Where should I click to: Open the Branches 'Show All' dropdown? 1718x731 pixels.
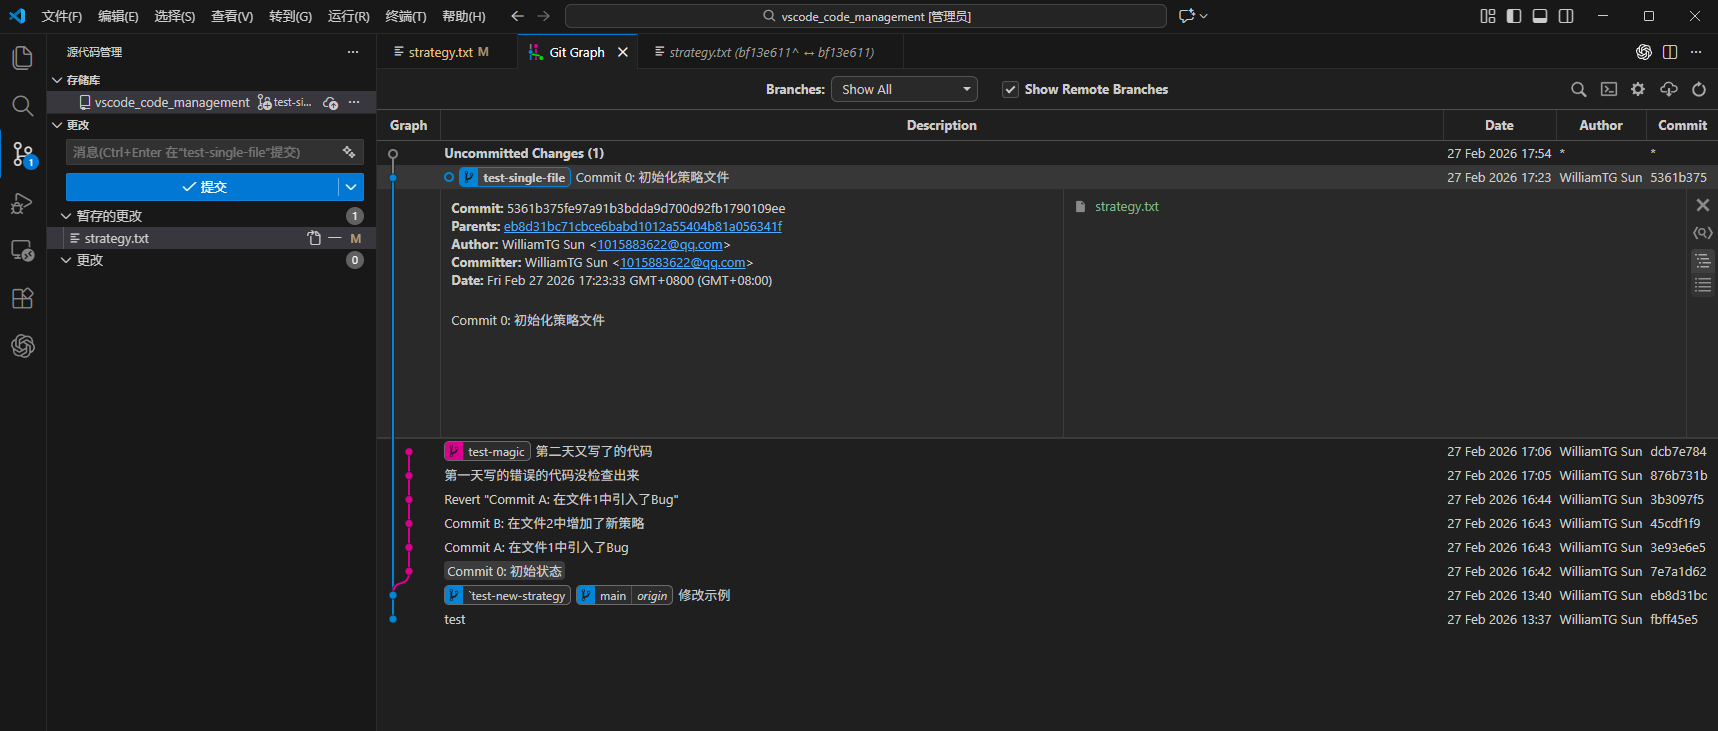coord(904,89)
